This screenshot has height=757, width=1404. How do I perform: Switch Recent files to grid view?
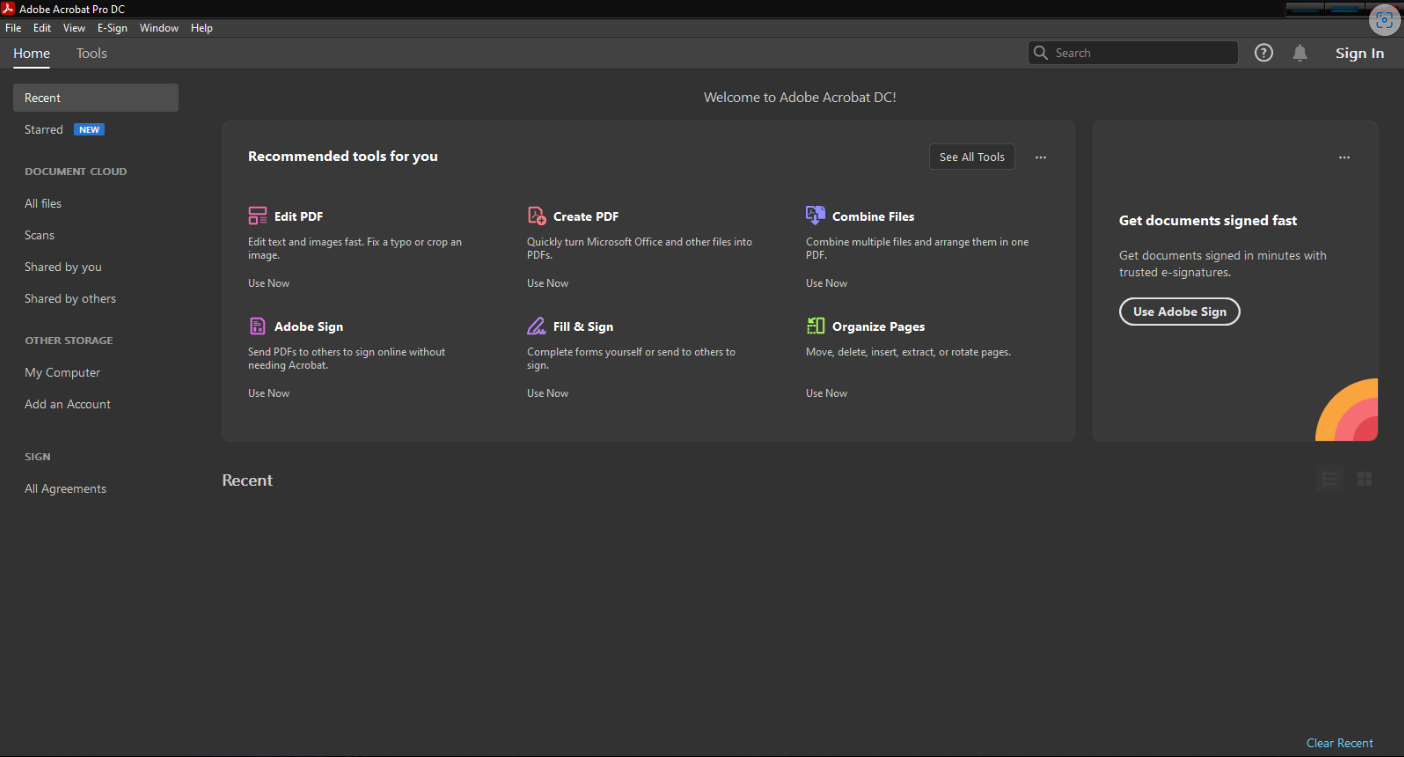(1364, 479)
